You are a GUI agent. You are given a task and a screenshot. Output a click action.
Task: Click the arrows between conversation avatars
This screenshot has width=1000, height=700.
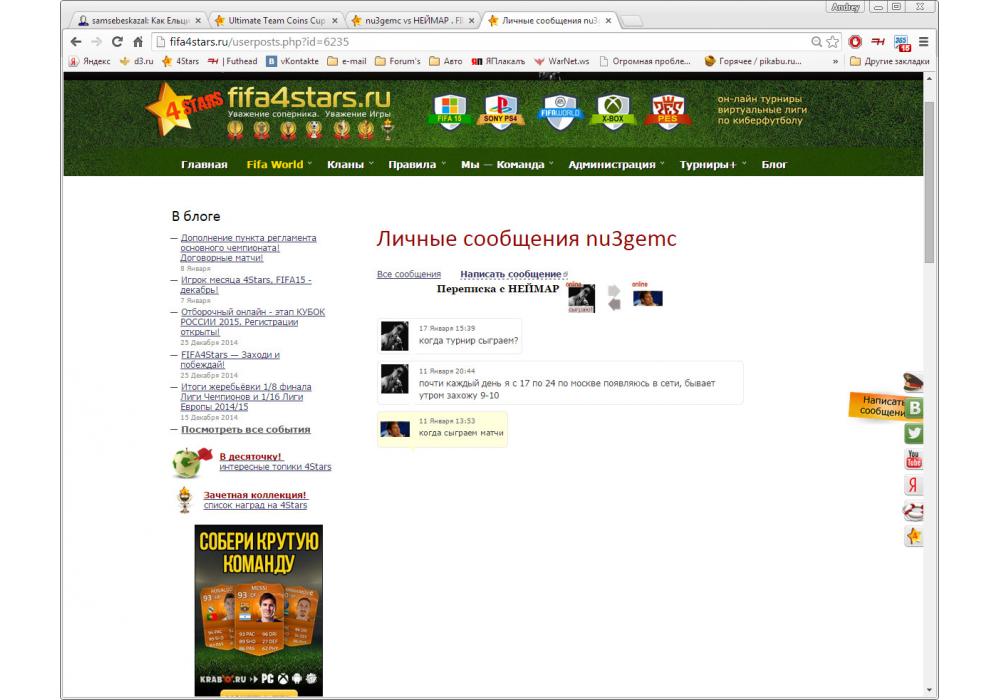(x=614, y=298)
